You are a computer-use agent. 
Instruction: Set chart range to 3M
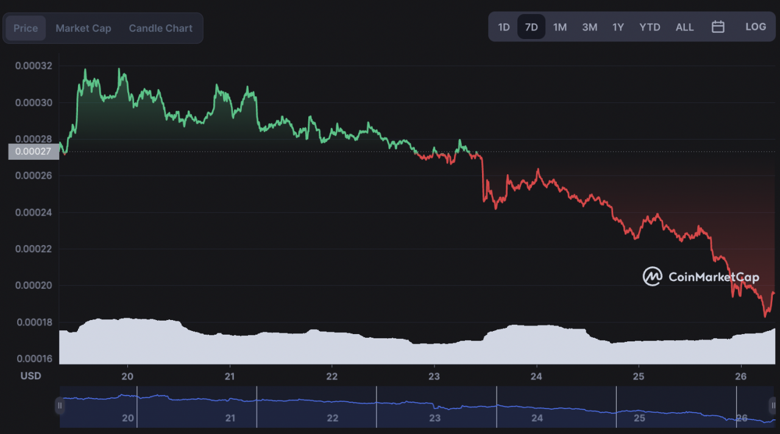590,27
